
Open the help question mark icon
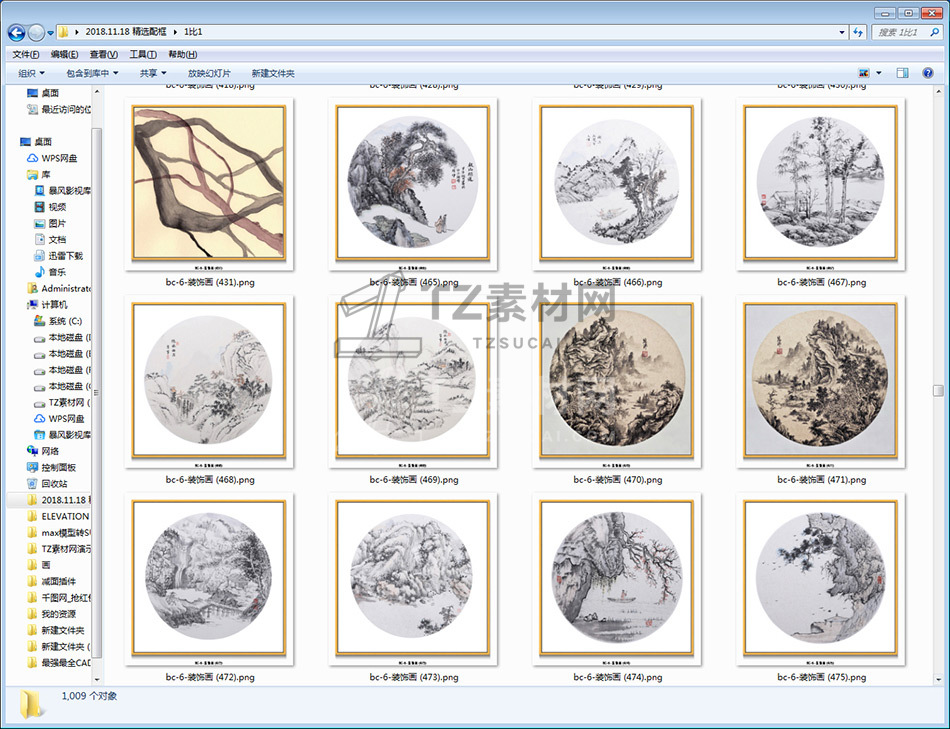pos(929,73)
